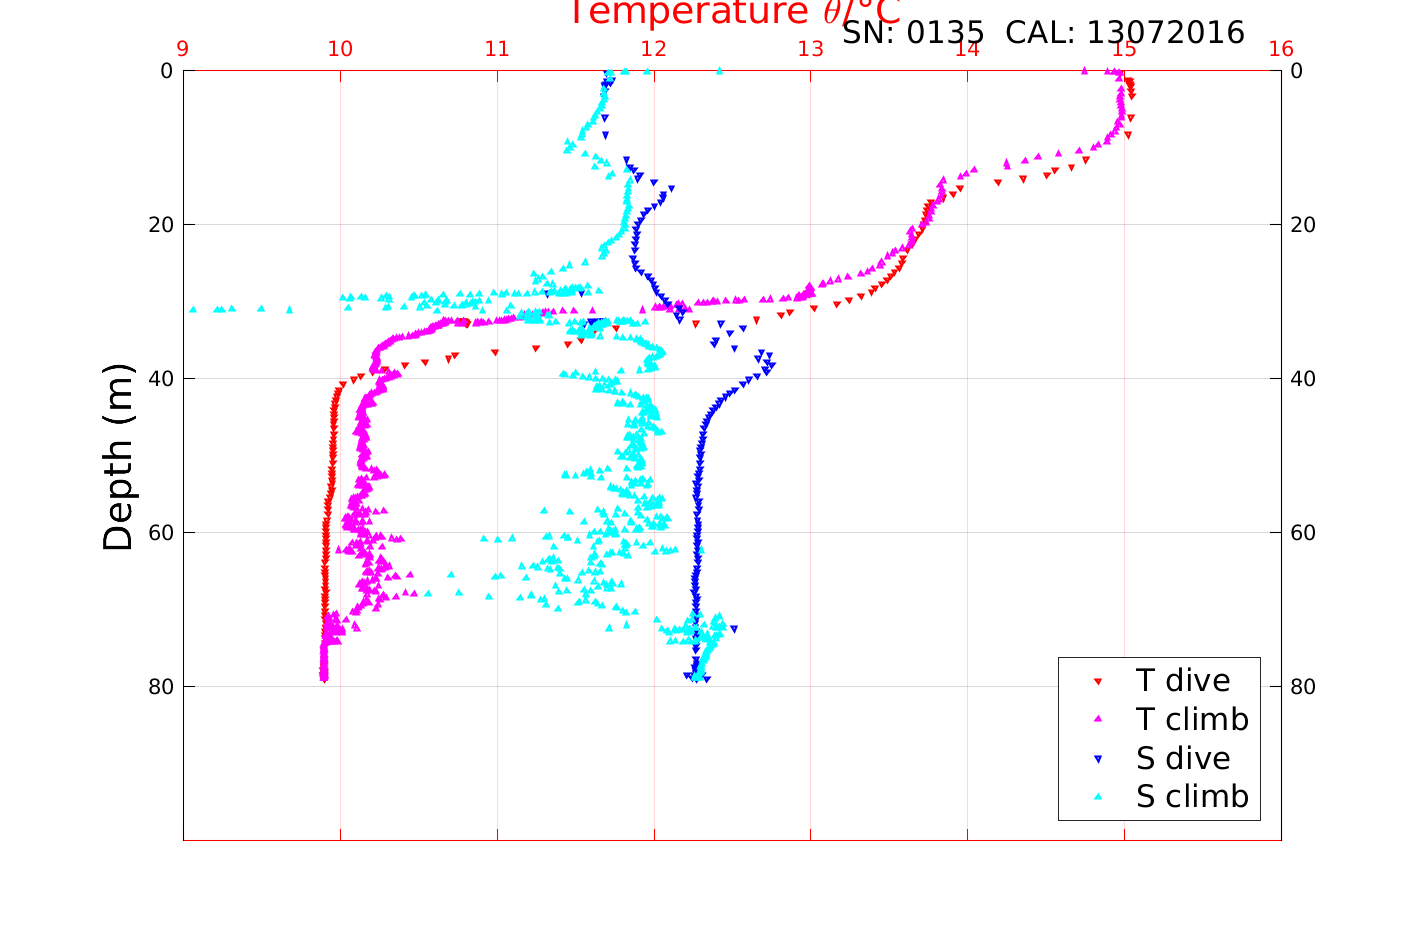The height and width of the screenshot is (945, 1417).
Task: Click the 'S climb' legend entry
Action: [x=1192, y=797]
